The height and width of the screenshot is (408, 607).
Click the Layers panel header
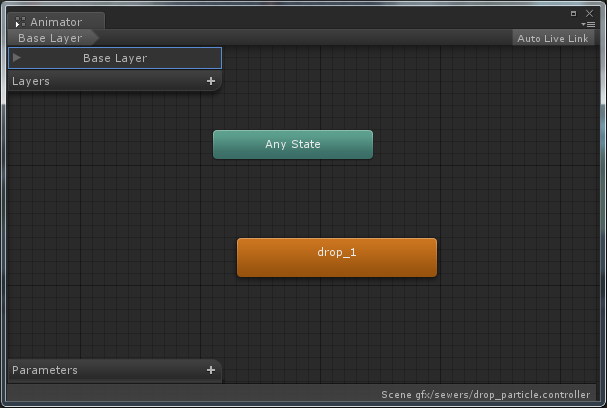point(115,81)
